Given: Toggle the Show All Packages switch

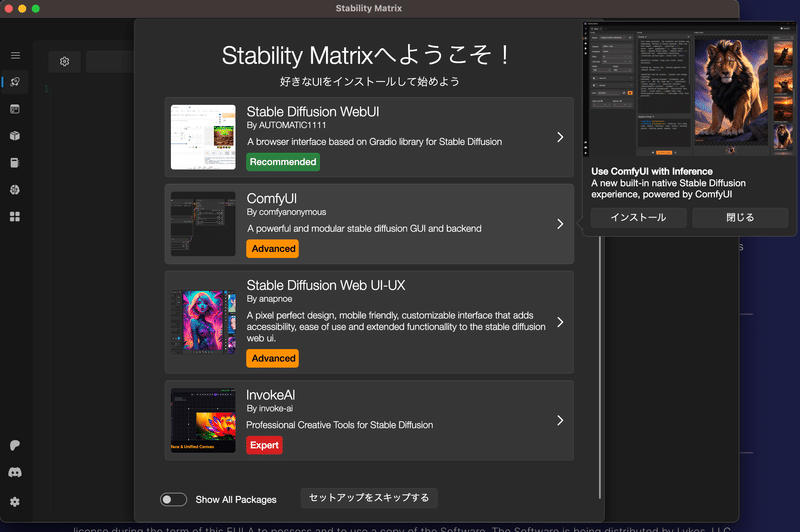Looking at the screenshot, I should [x=173, y=499].
